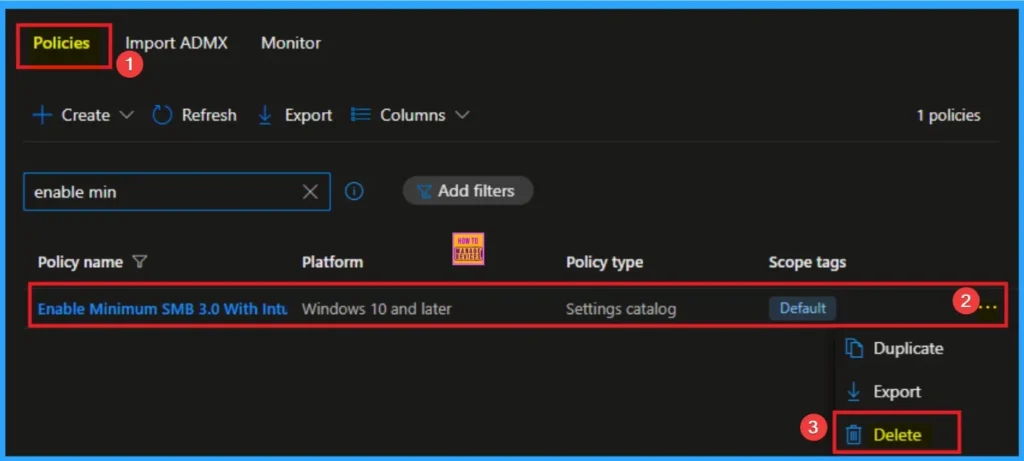Click the filter icon beside Policy name
Screen dimensions: 1024x461
[140, 262]
